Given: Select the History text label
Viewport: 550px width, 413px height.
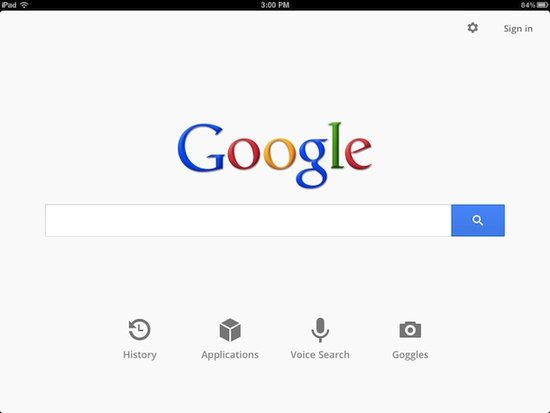Looking at the screenshot, I should pos(140,355).
